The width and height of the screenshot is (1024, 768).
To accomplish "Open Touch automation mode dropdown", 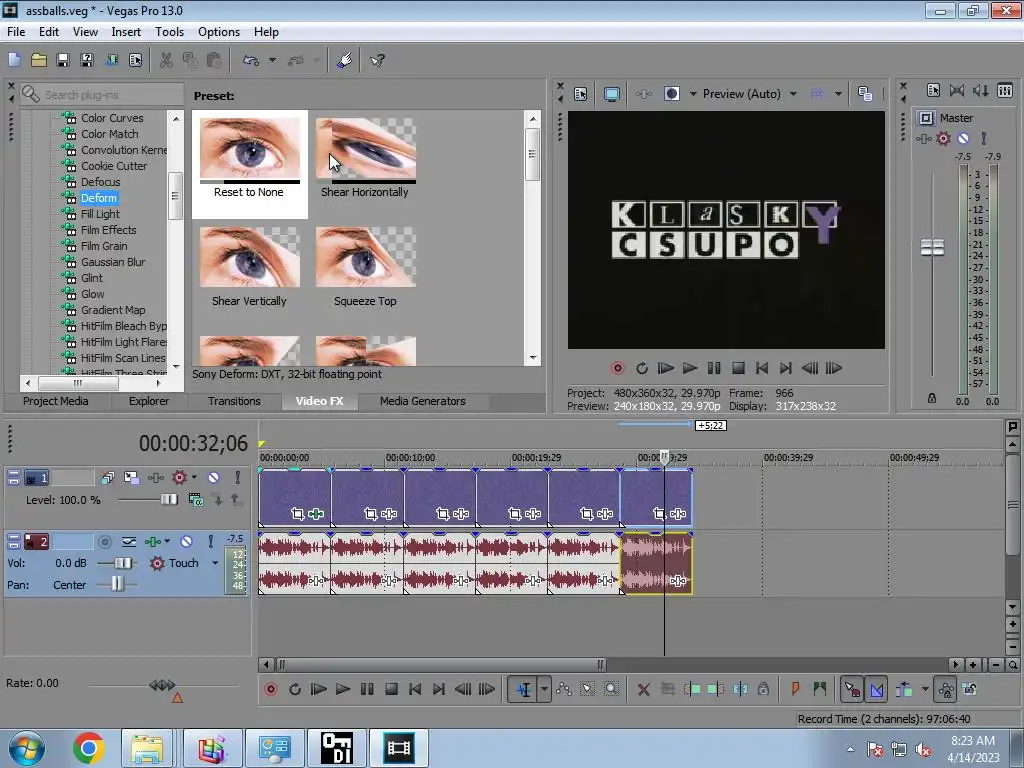I will pos(215,563).
